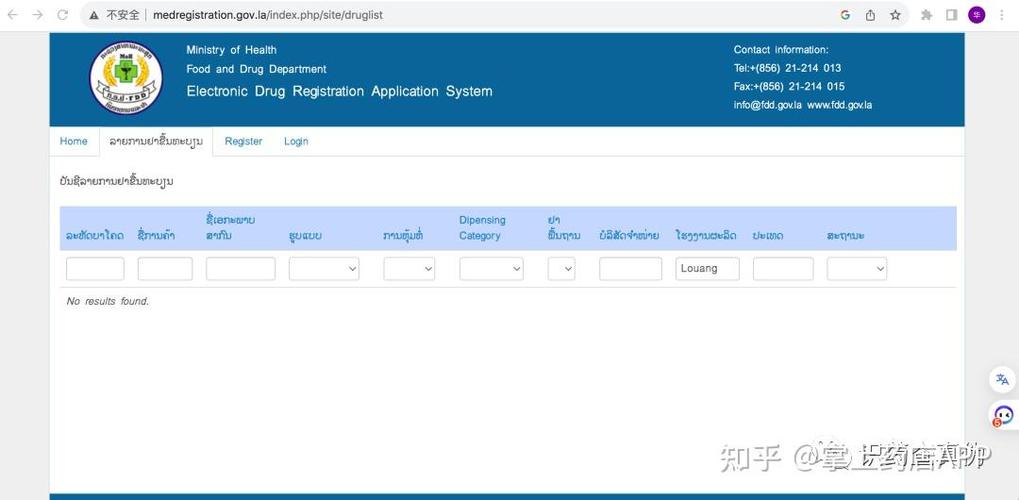
Task: Open the Google icon in the address bar
Action: tap(845, 15)
